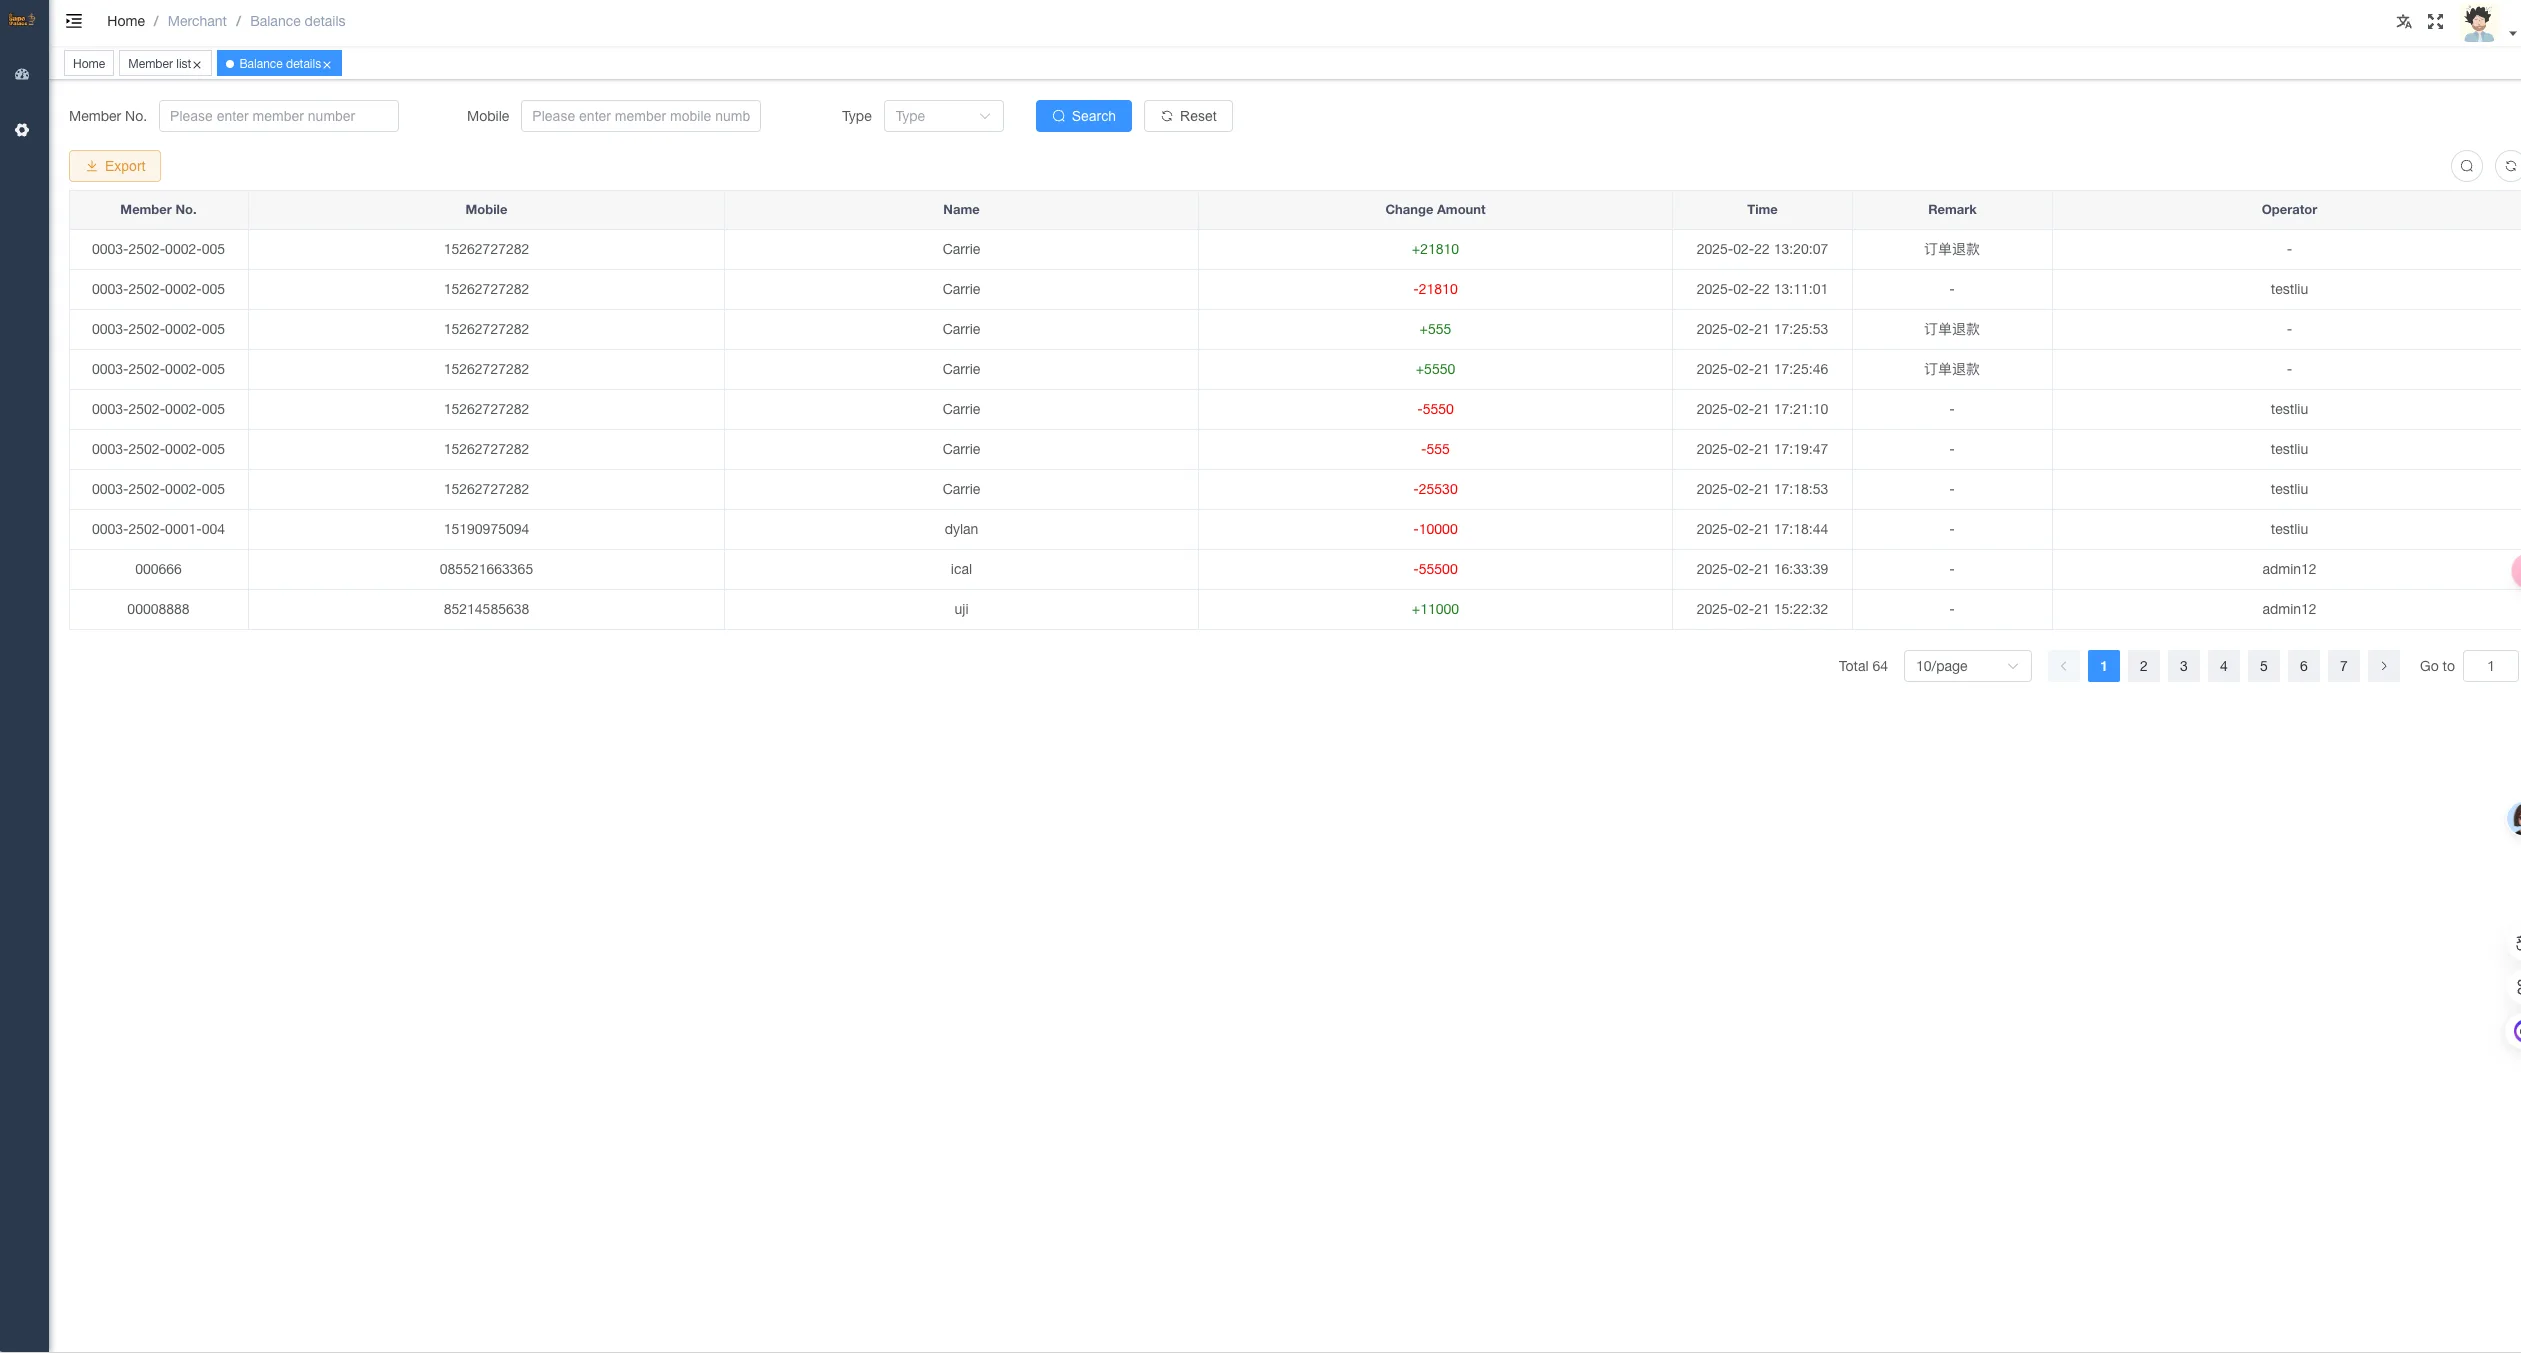Click the Member No. column header
Image resolution: width=2521 pixels, height=1353 pixels.
(x=158, y=210)
